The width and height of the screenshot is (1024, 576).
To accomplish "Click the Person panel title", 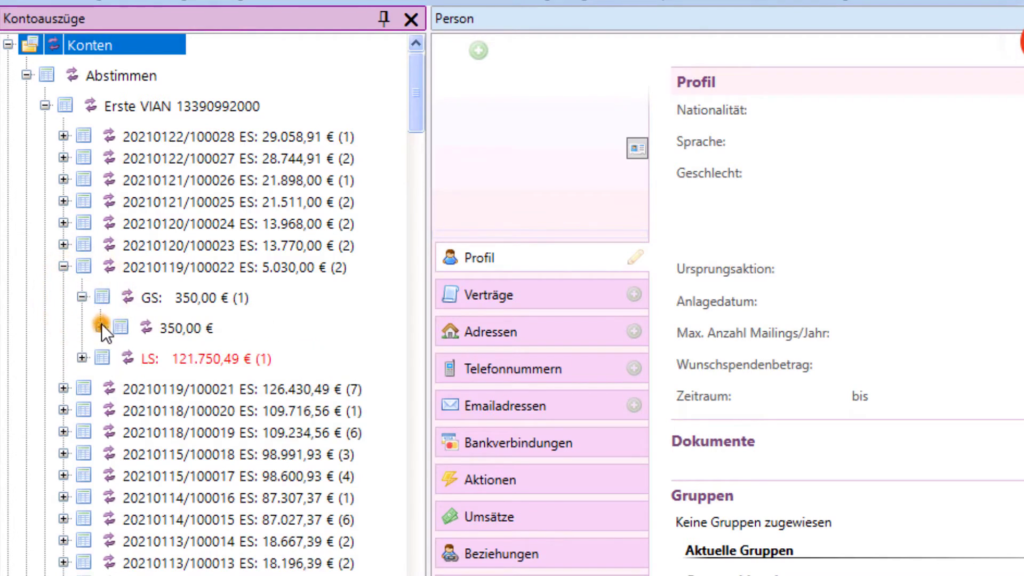I will coord(455,19).
